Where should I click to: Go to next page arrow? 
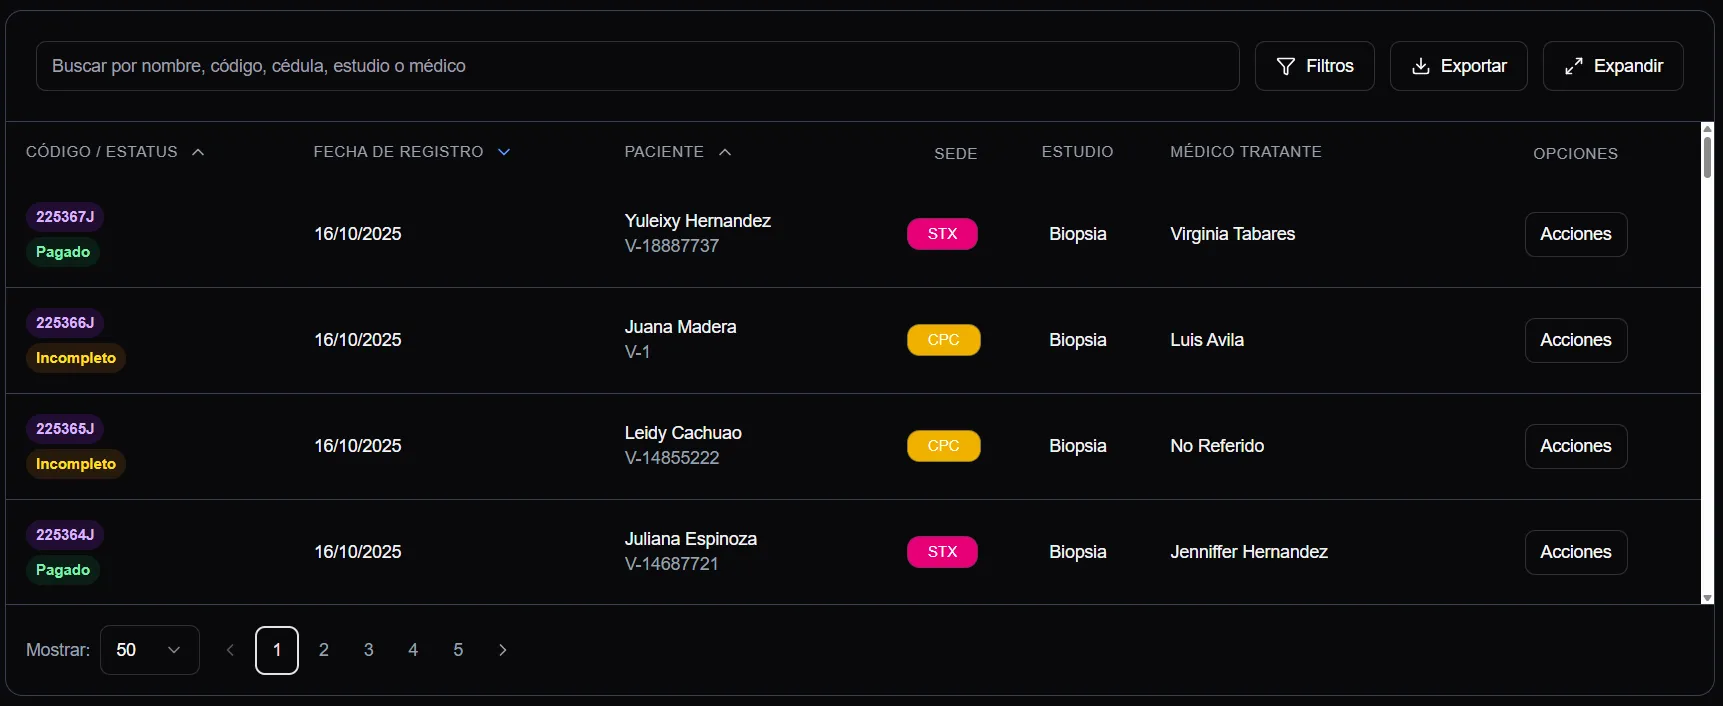(502, 650)
